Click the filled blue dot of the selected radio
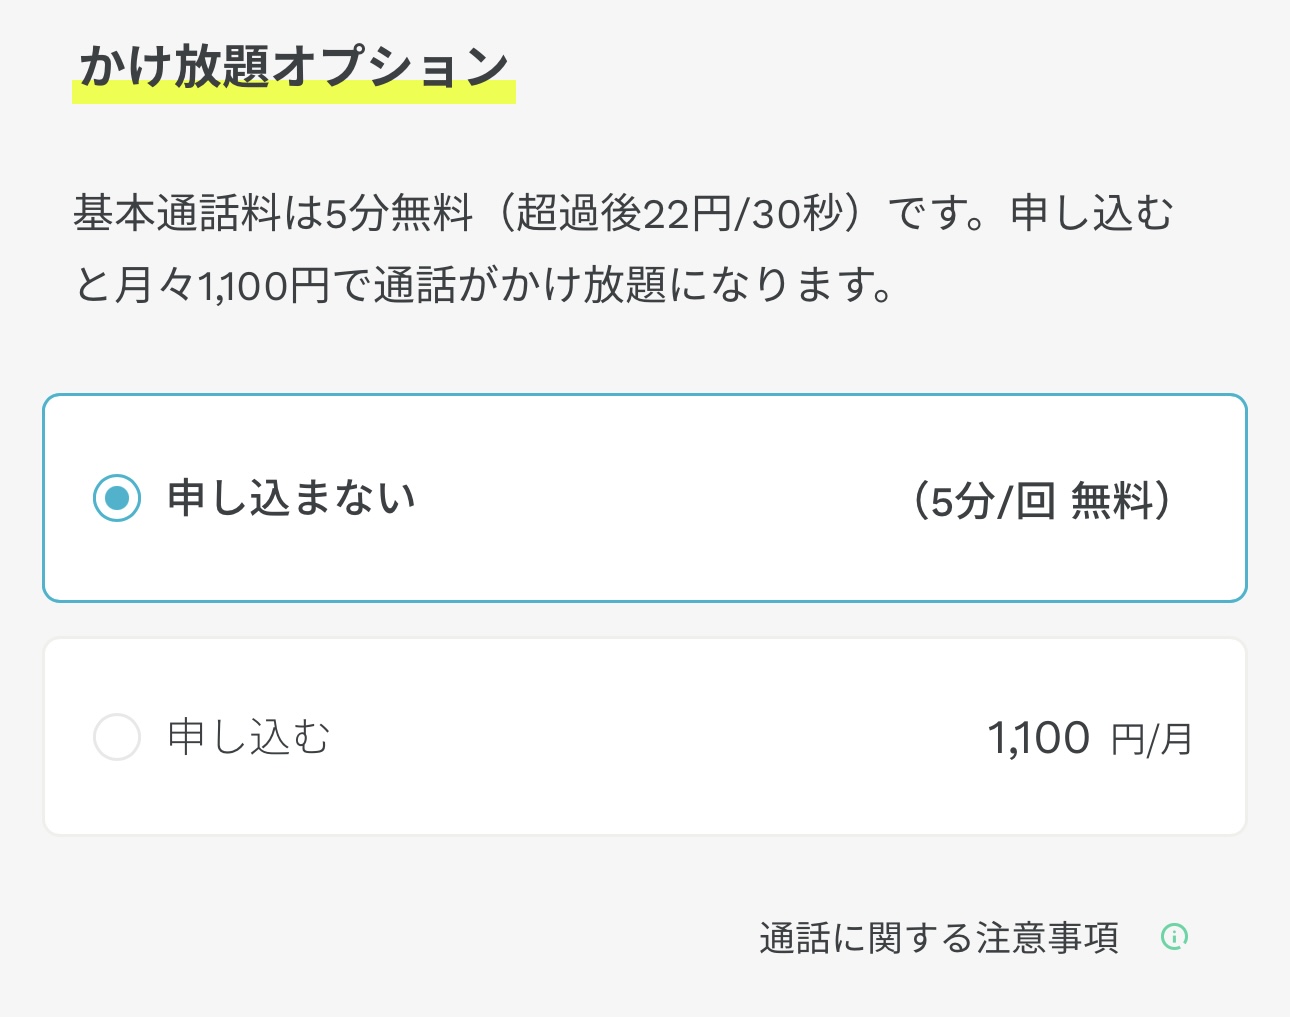The image size is (1290, 1017). (x=117, y=498)
